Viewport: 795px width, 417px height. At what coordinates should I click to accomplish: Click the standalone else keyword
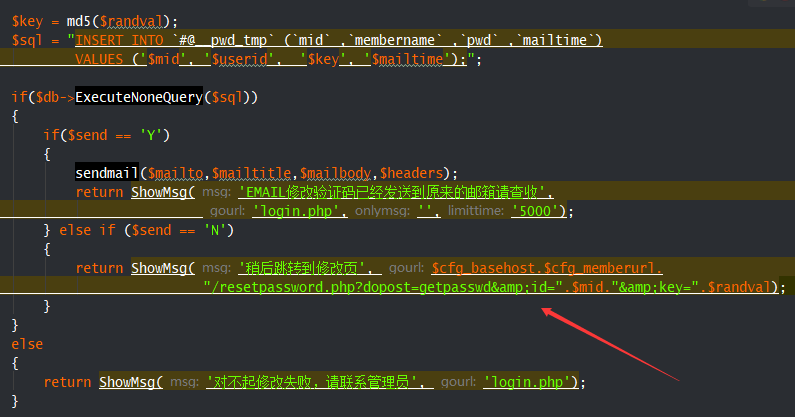click(27, 344)
